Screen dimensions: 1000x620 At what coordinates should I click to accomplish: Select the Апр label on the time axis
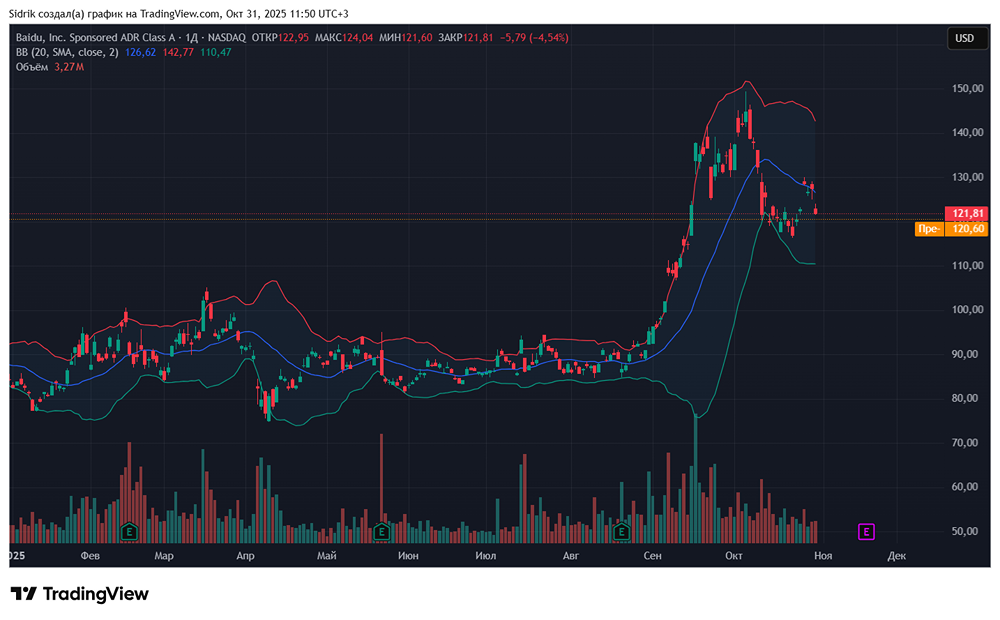tap(242, 554)
